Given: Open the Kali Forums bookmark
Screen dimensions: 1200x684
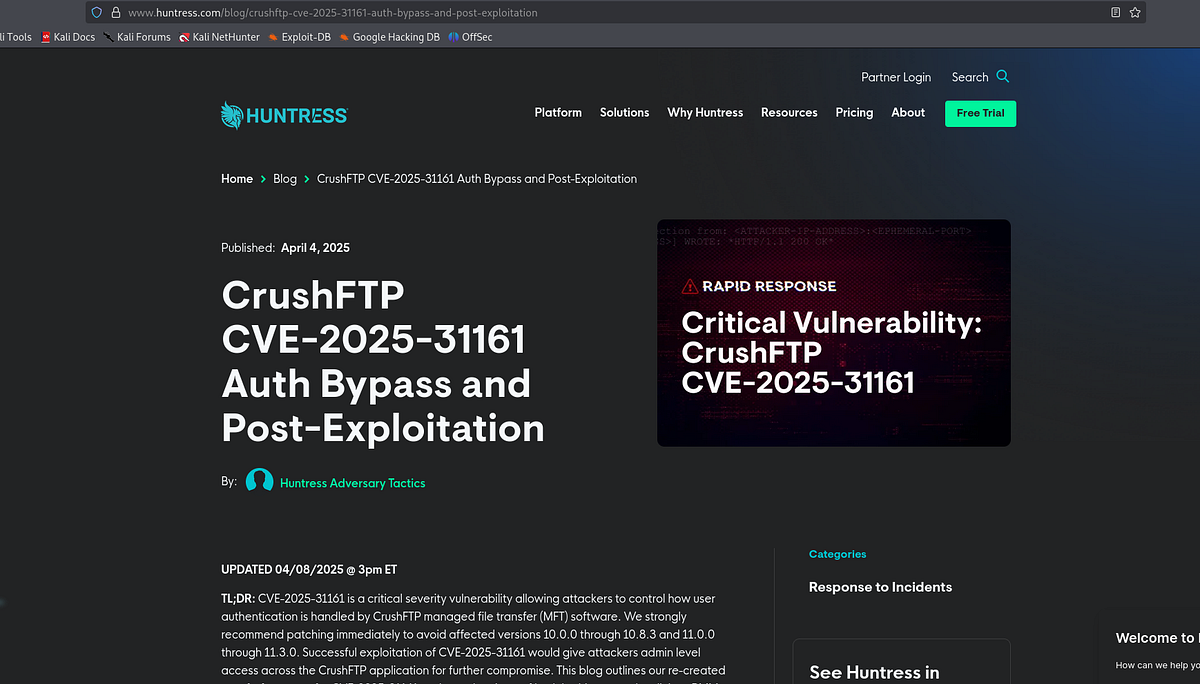Looking at the screenshot, I should [x=137, y=37].
